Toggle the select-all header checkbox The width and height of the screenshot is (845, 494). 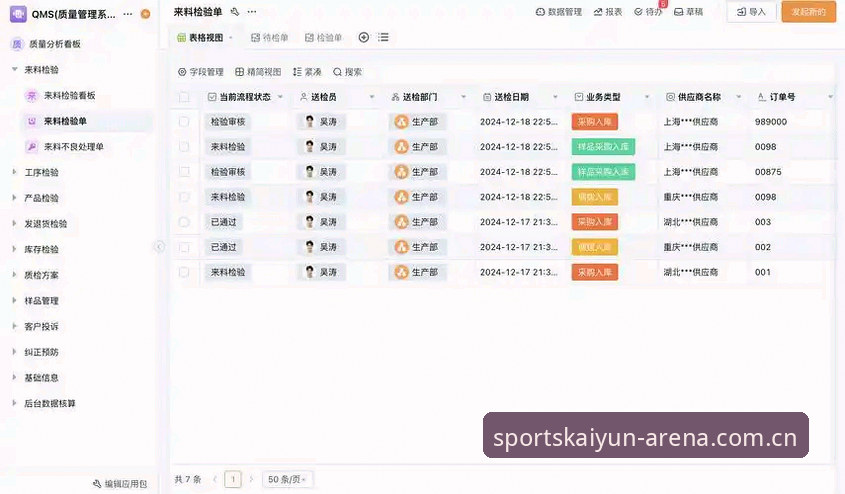click(x=184, y=97)
